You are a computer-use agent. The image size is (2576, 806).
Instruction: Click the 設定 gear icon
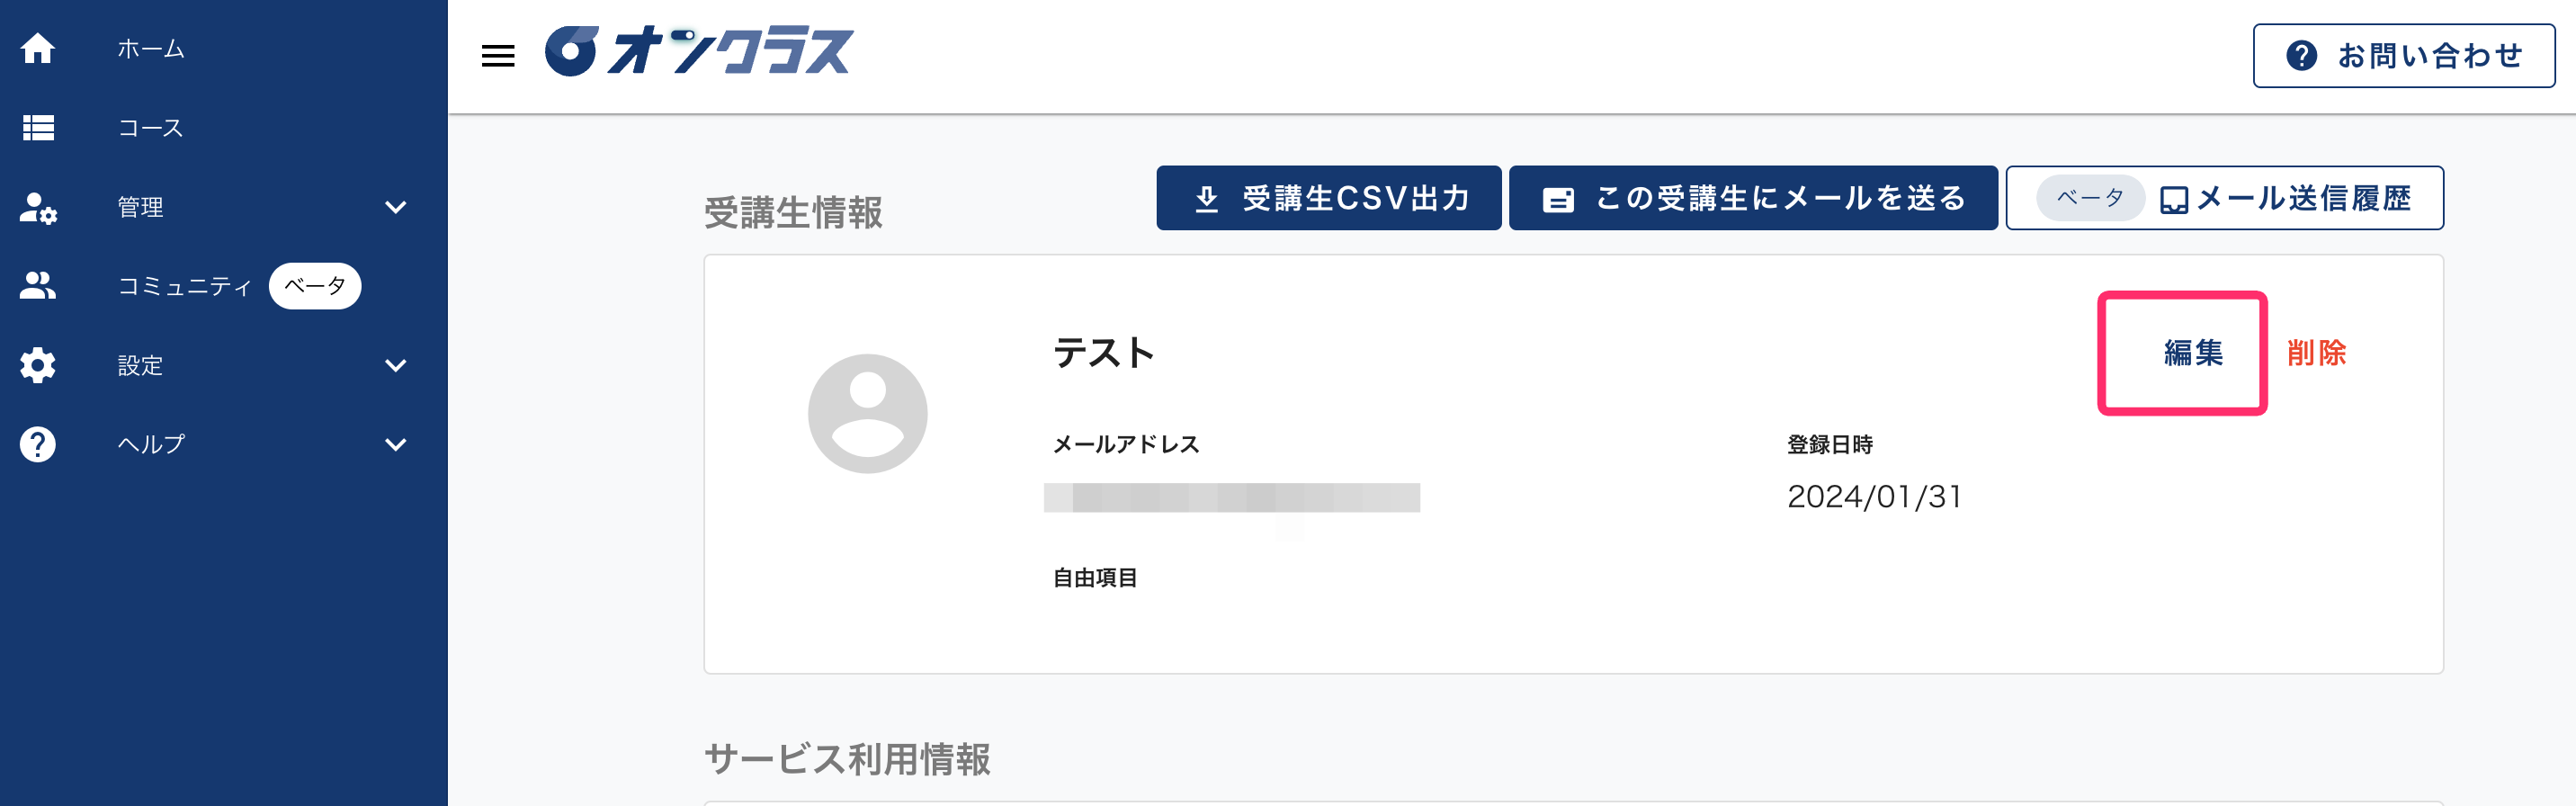coord(38,365)
